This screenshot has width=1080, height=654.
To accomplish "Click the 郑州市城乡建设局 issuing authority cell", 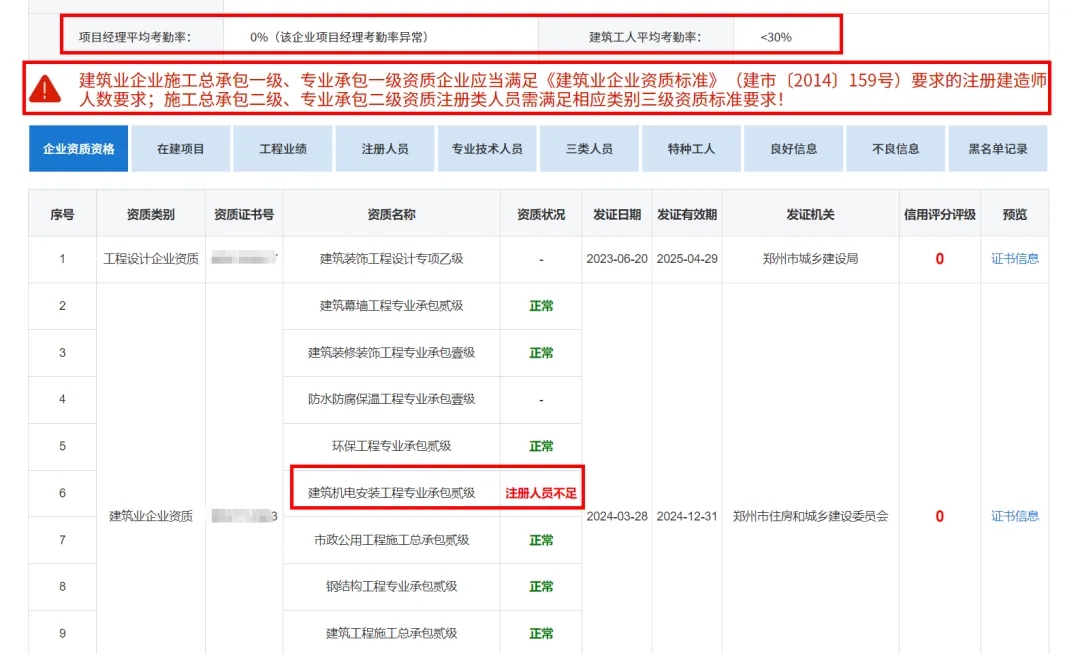I will [x=810, y=259].
